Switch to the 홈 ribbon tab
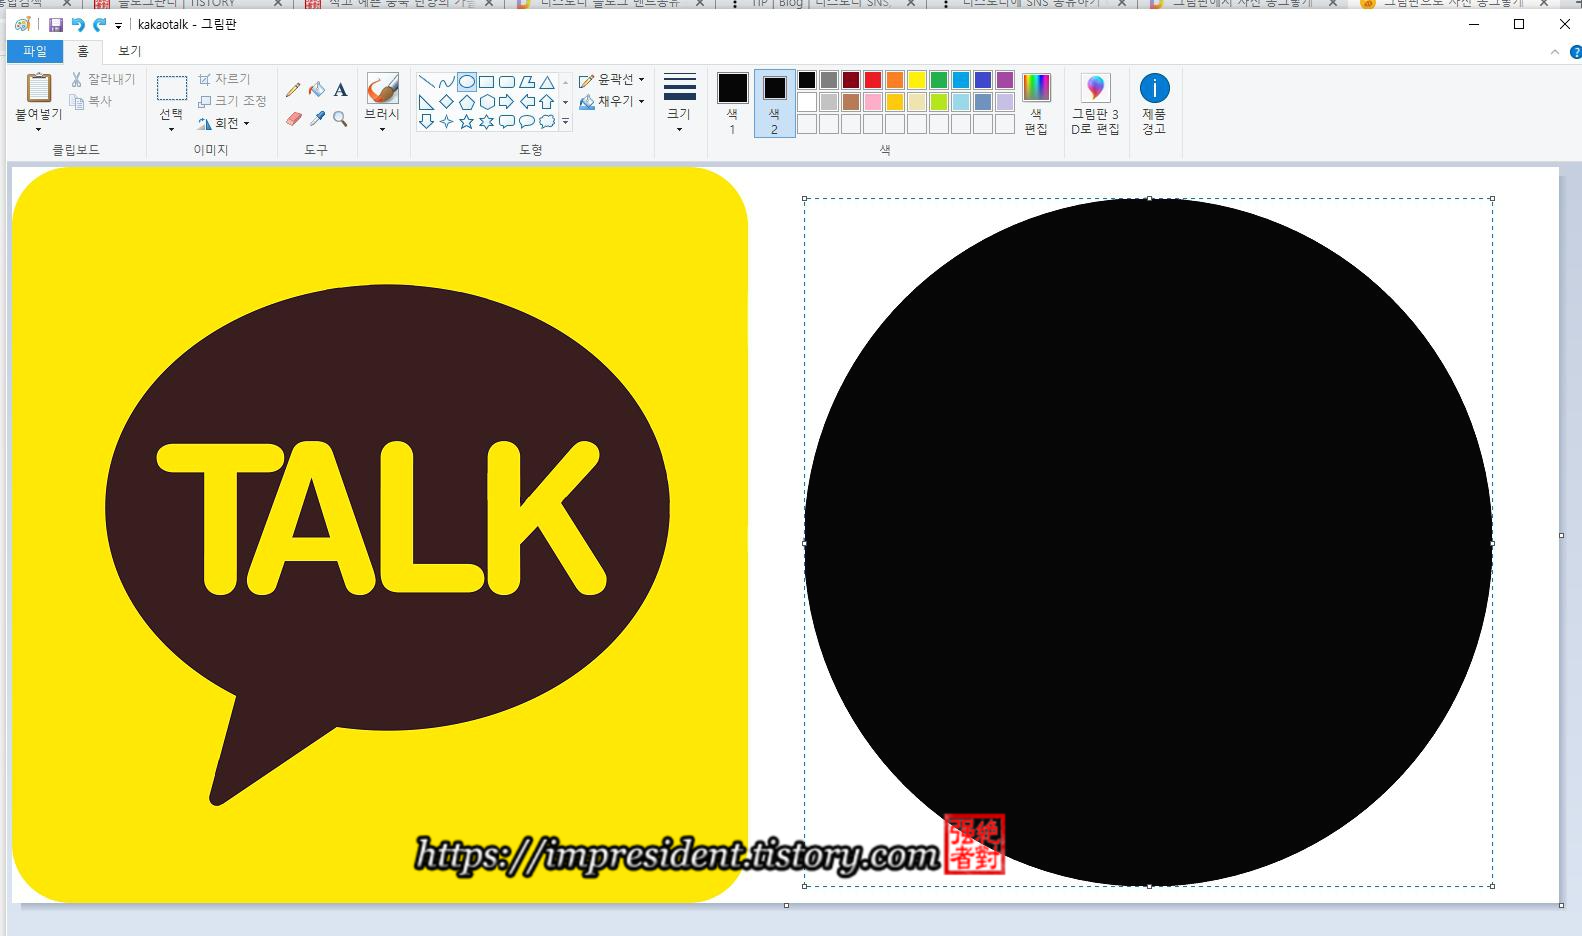This screenshot has height=936, width=1582. pyautogui.click(x=83, y=51)
